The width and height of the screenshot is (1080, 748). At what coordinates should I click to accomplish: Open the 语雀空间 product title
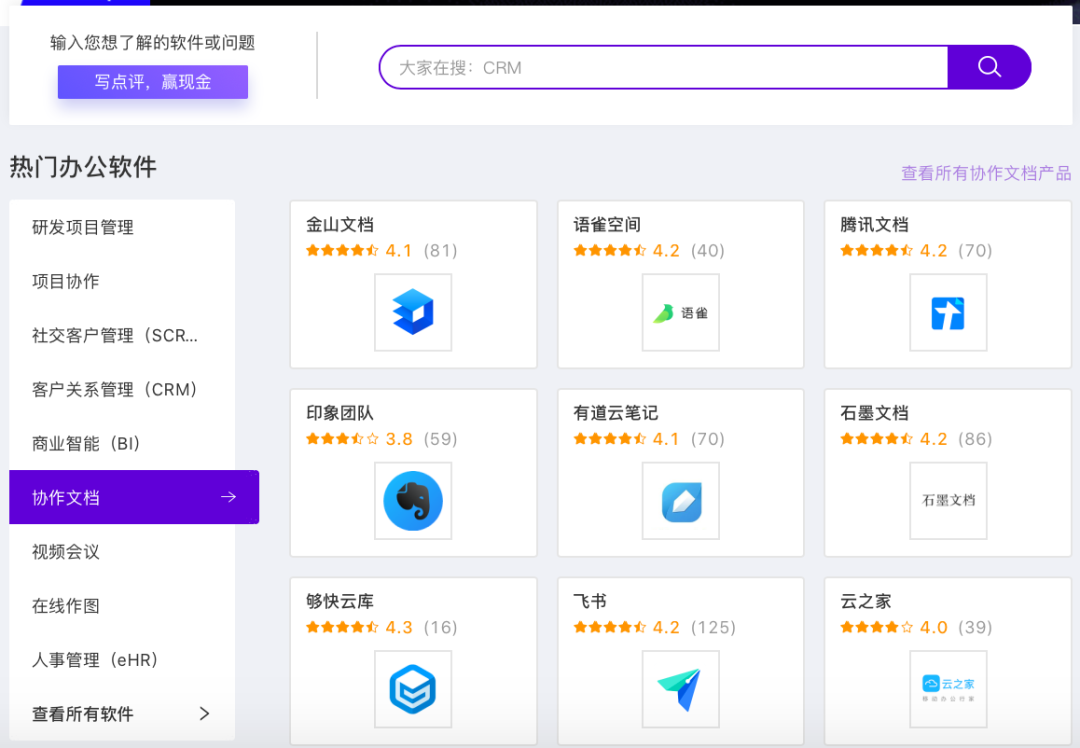[607, 225]
